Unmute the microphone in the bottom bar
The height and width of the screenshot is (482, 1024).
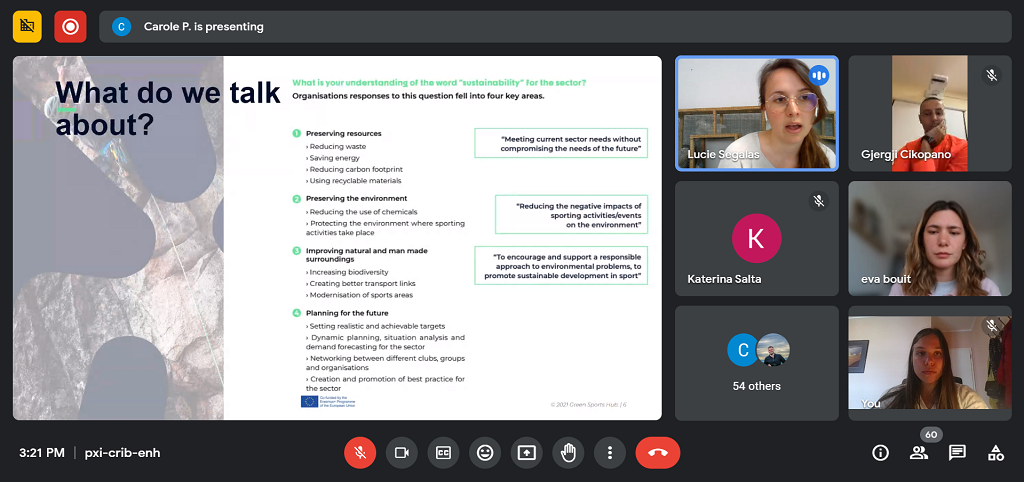pos(360,453)
